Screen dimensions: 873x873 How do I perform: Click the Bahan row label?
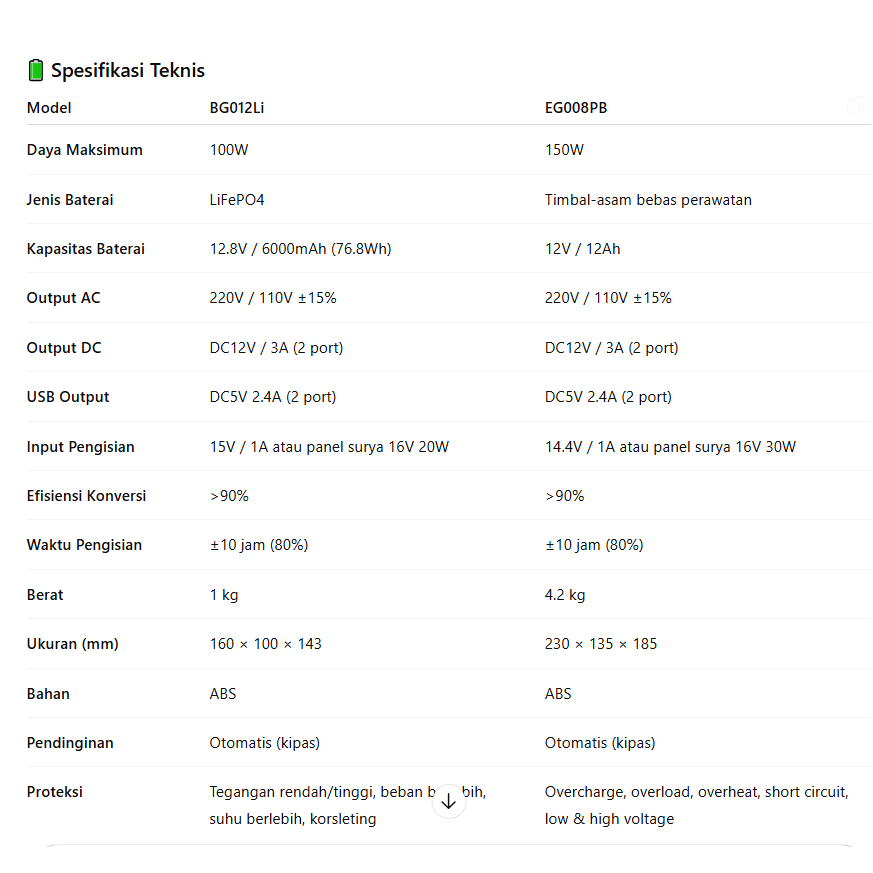(x=48, y=694)
